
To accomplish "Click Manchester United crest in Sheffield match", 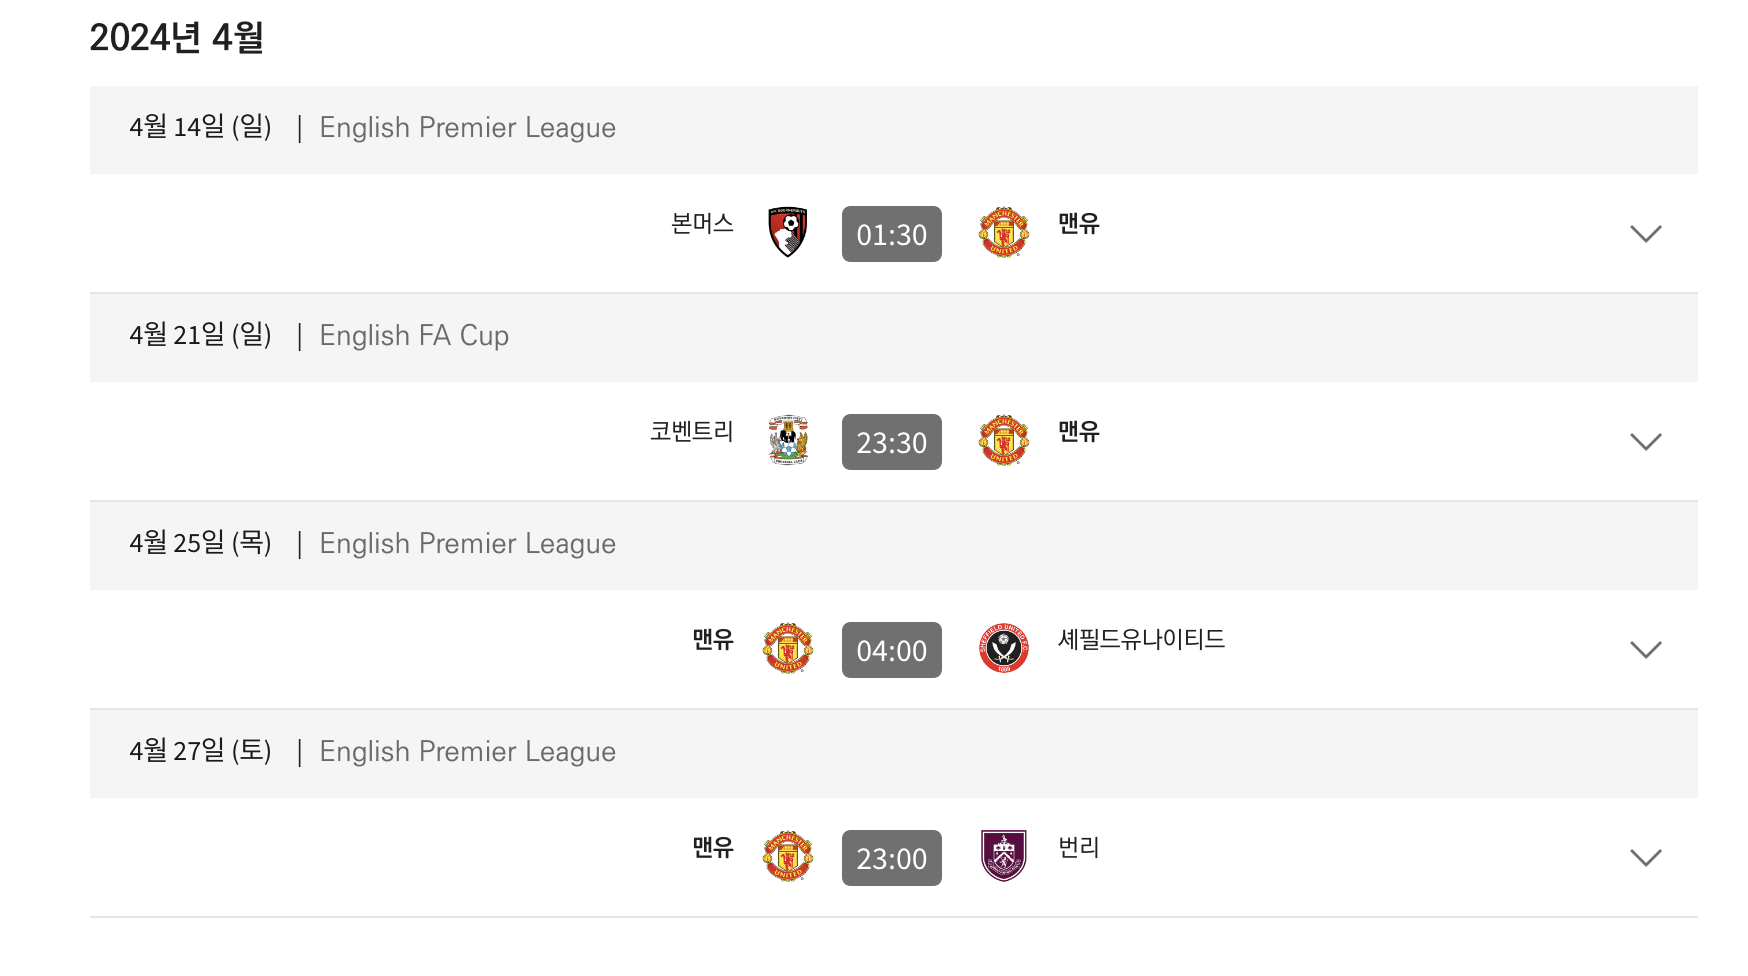I will [788, 649].
